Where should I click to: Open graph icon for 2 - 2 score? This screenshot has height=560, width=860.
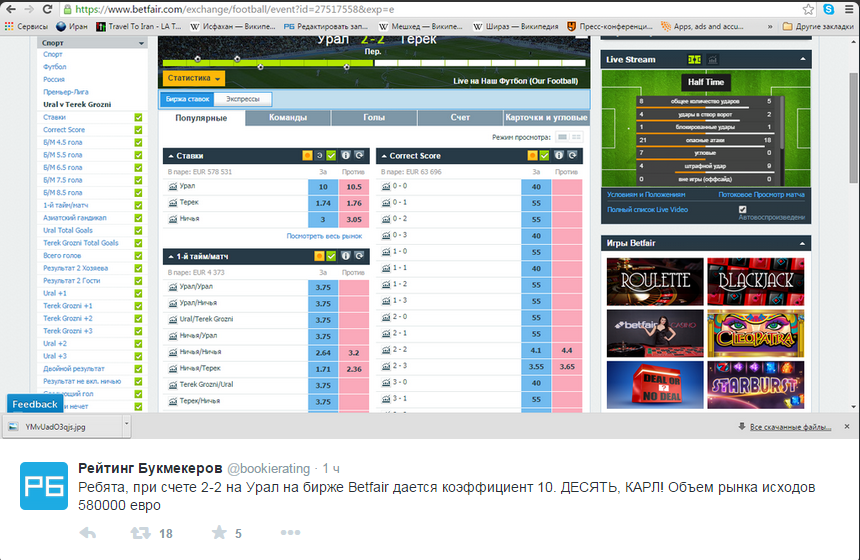386,350
